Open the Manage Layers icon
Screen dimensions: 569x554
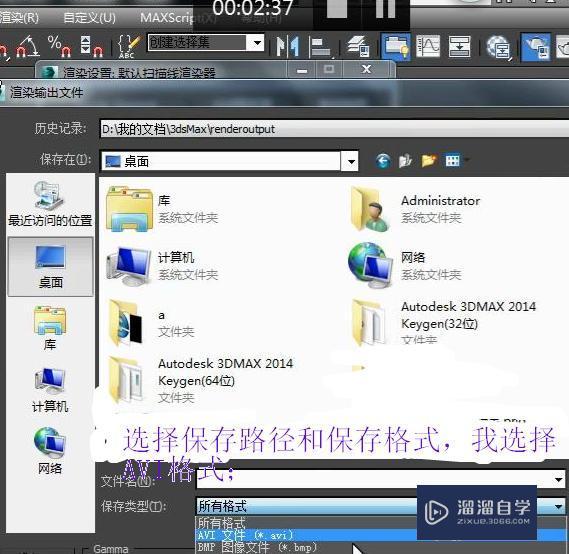click(x=358, y=46)
